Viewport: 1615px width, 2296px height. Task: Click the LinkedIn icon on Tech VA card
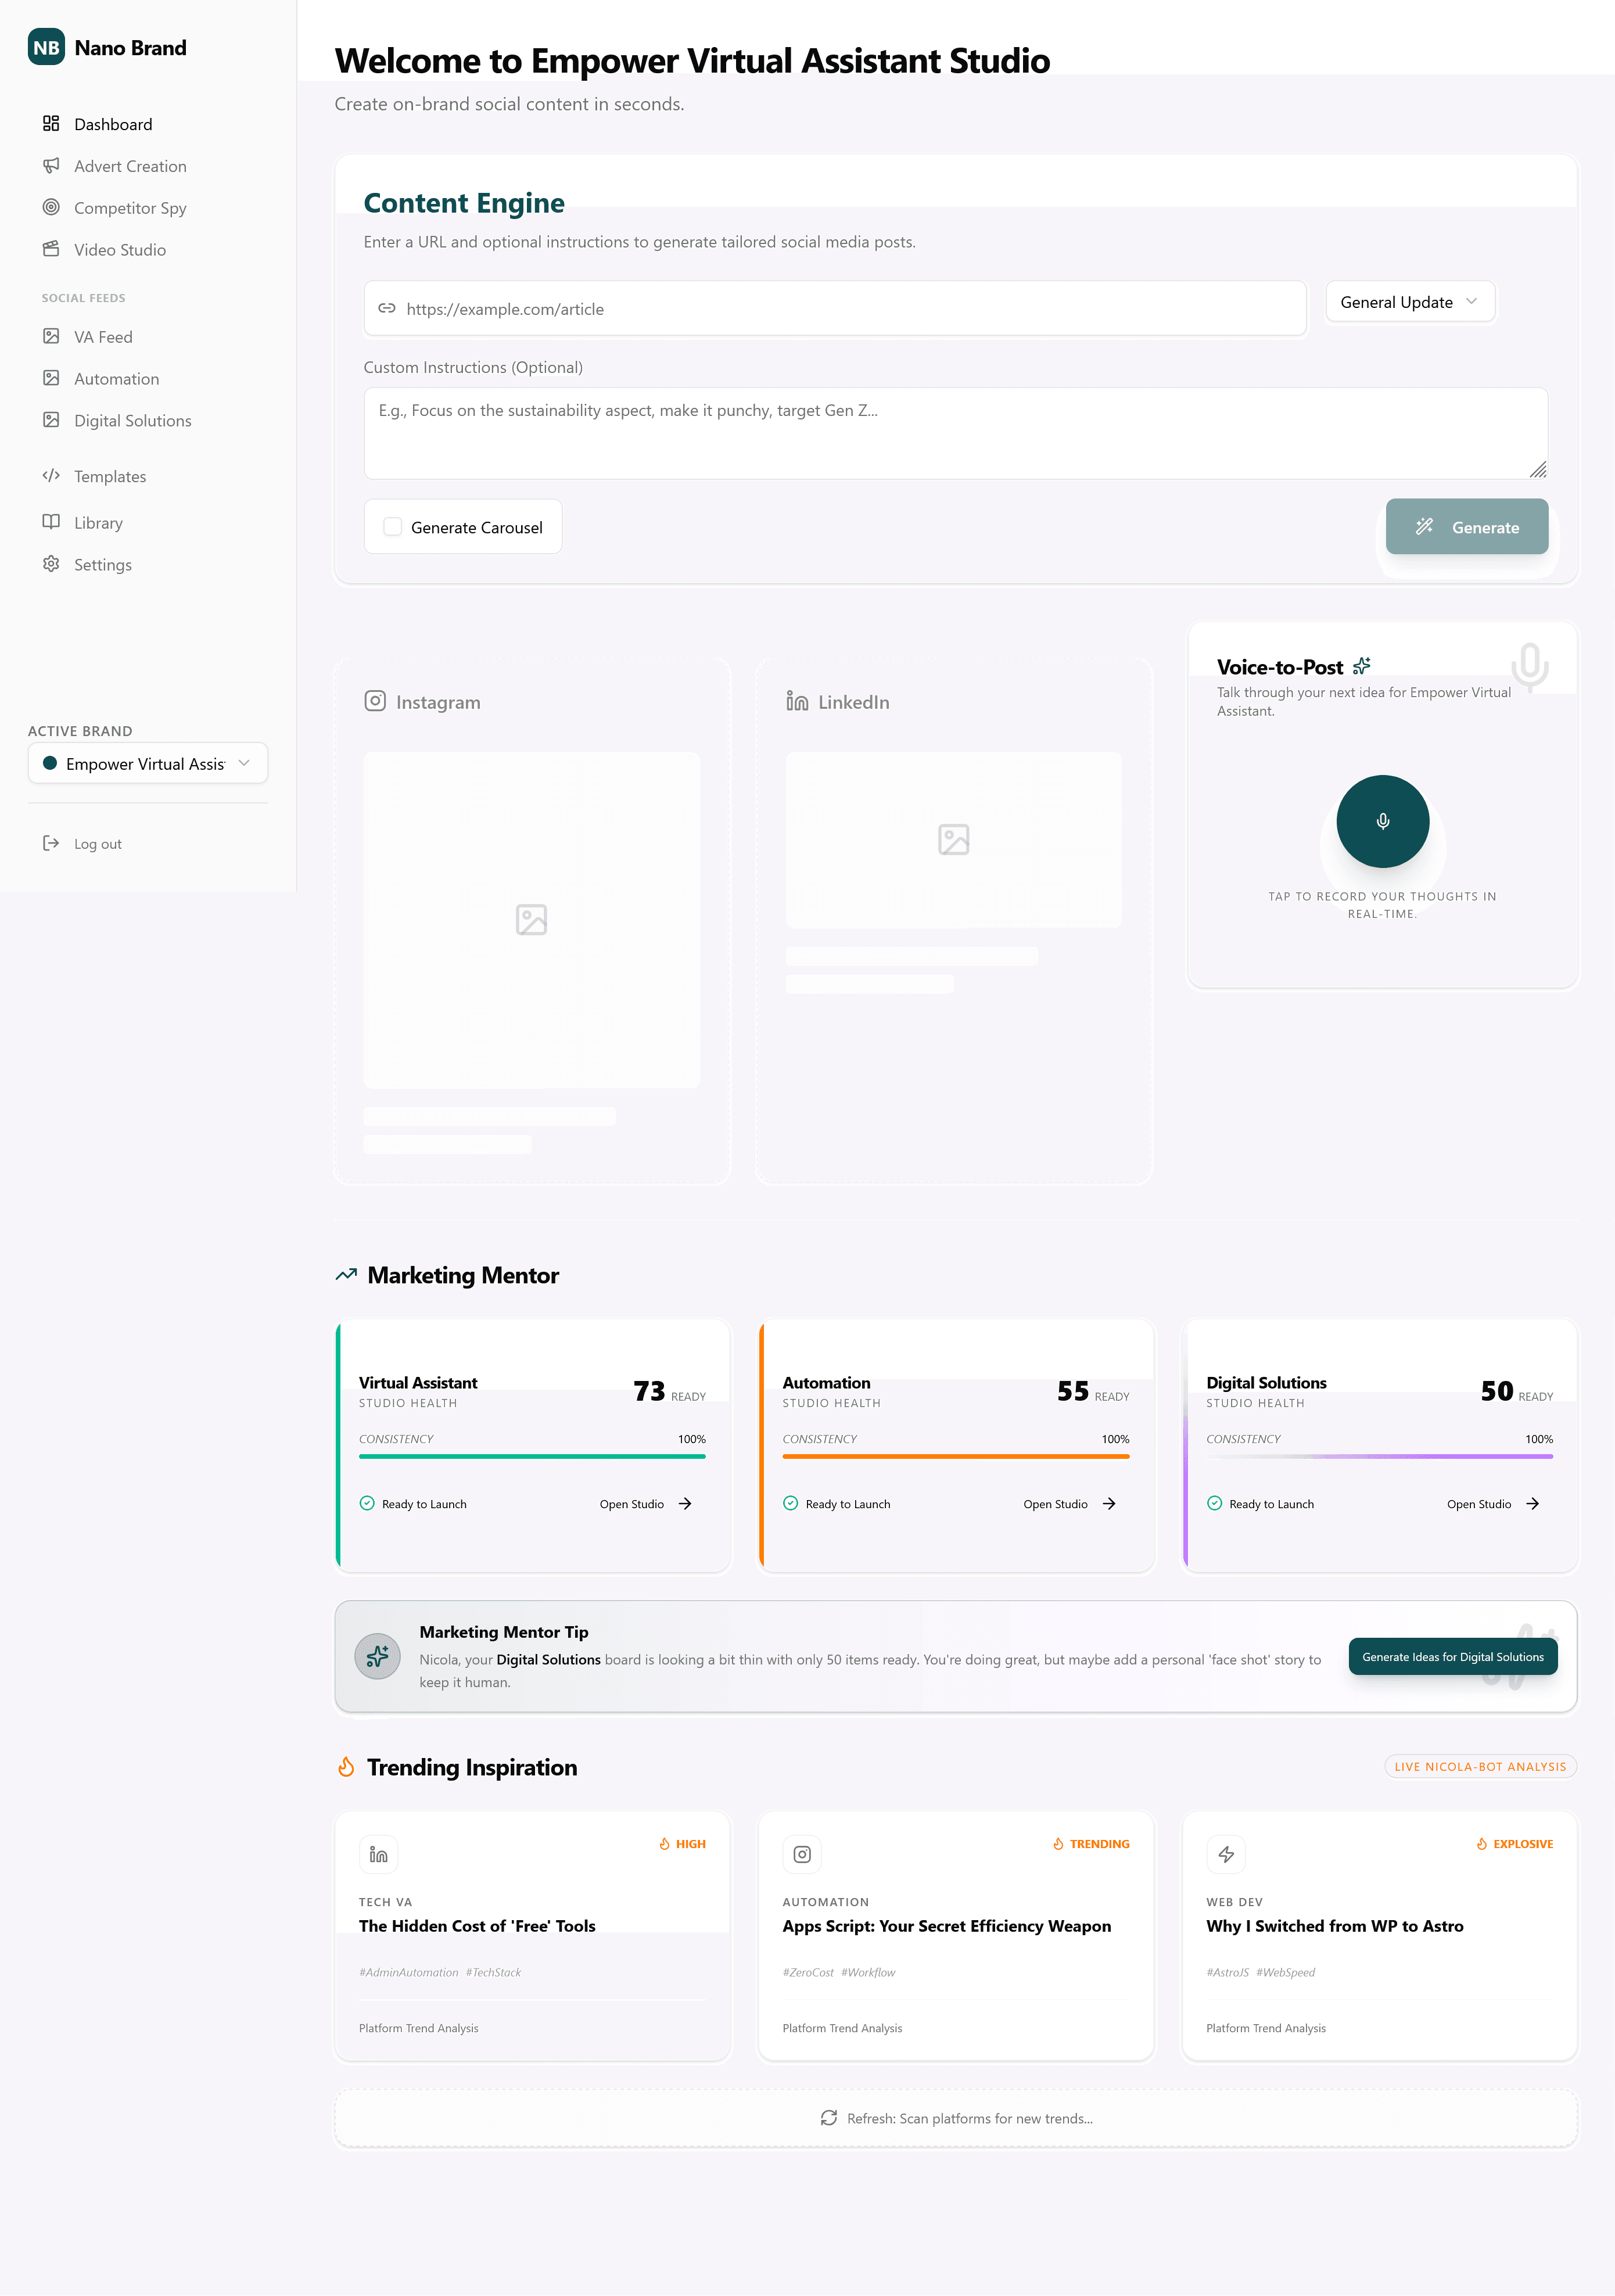pyautogui.click(x=378, y=1854)
